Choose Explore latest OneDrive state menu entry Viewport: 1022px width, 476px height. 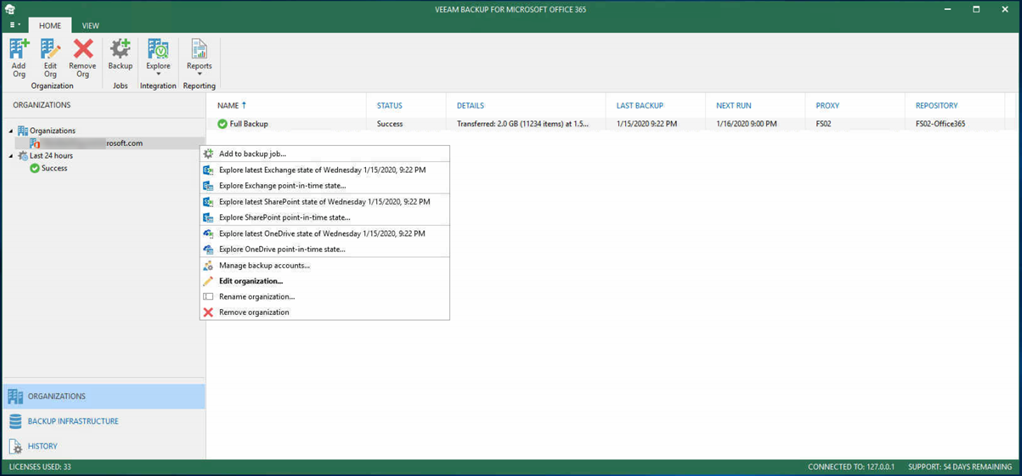point(325,233)
